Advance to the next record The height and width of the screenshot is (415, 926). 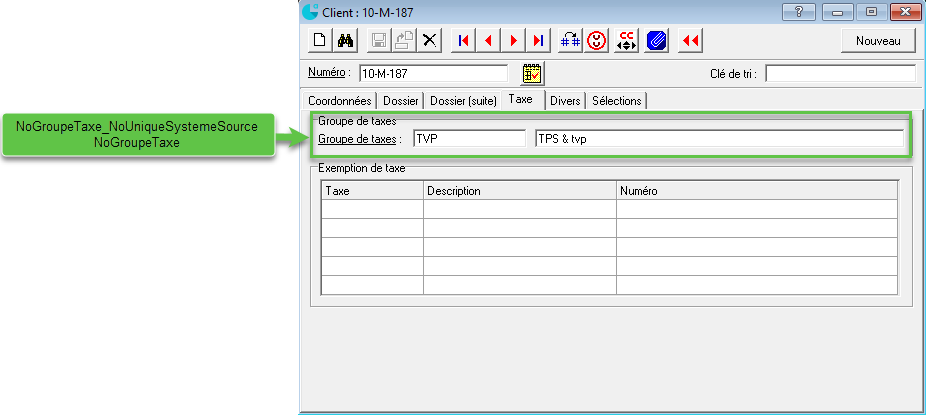pyautogui.click(x=514, y=41)
